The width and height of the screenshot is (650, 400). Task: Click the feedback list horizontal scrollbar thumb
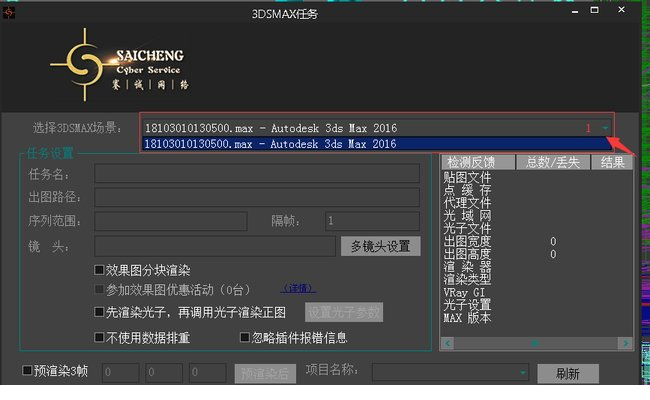tap(535, 343)
